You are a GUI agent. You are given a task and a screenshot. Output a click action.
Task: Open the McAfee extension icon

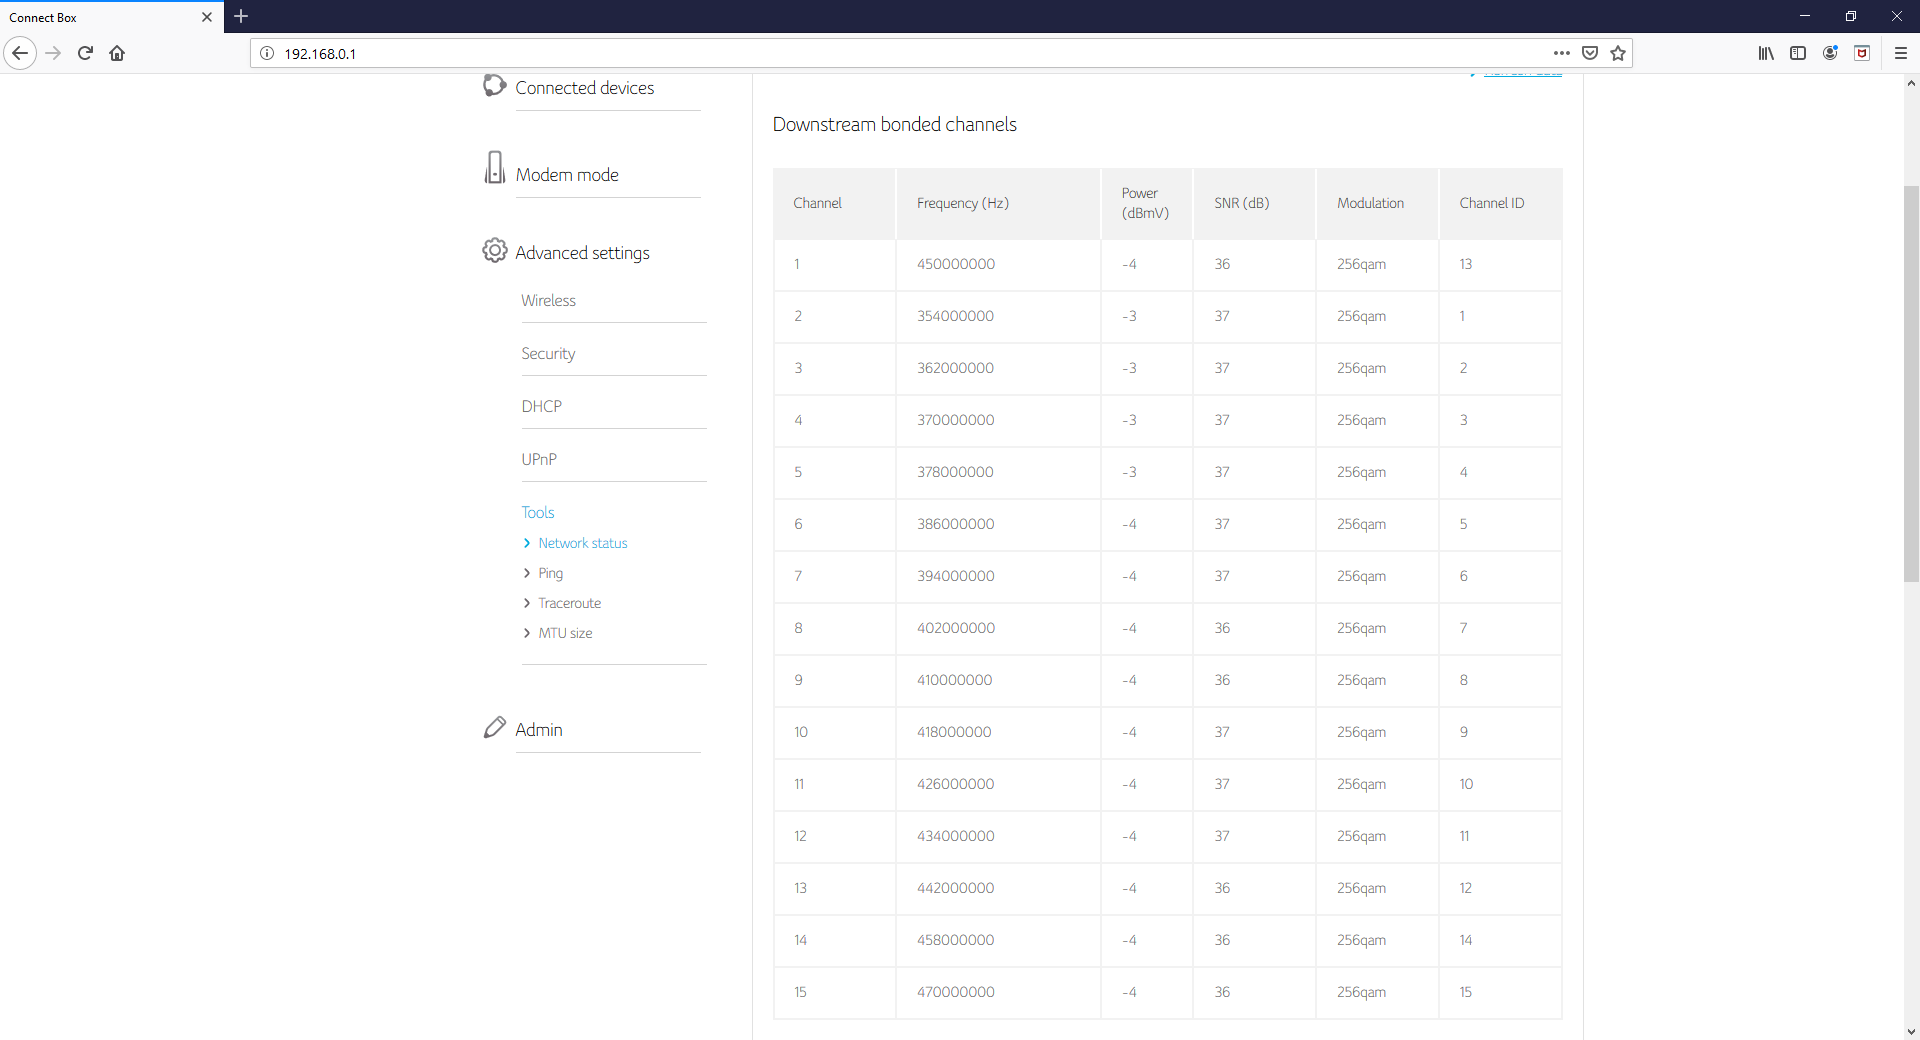[x=1862, y=53]
